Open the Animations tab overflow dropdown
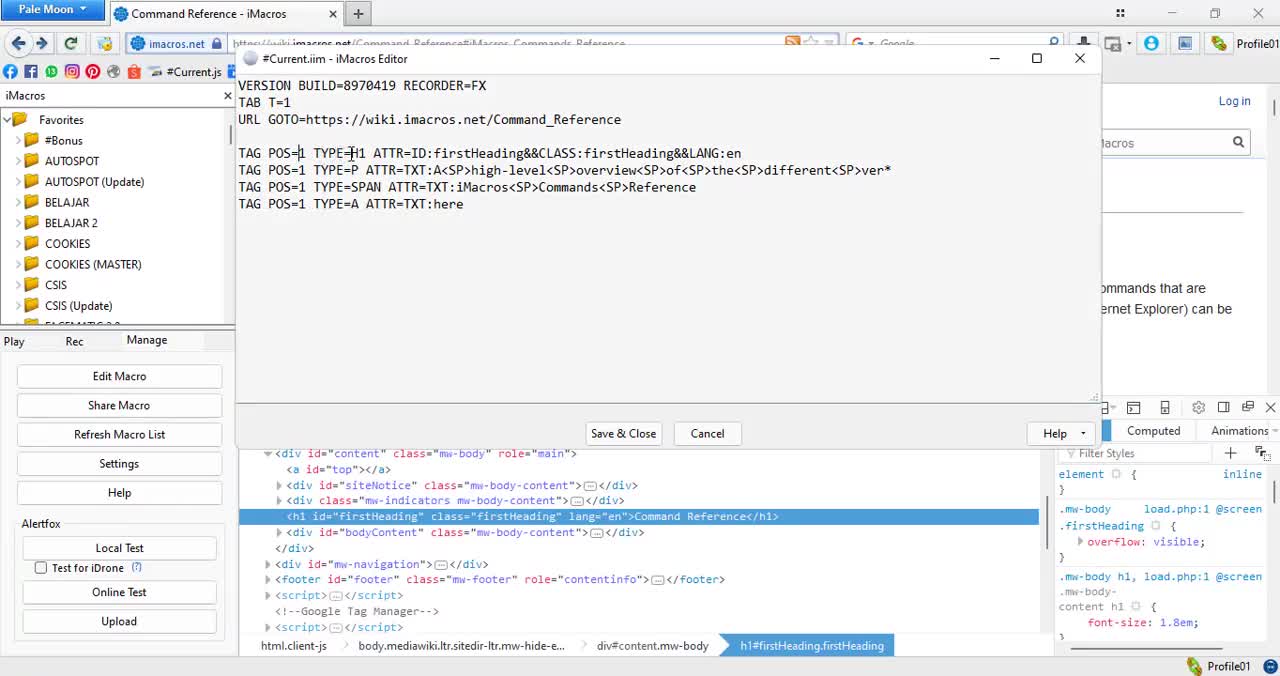The image size is (1280, 676). coord(1275,431)
